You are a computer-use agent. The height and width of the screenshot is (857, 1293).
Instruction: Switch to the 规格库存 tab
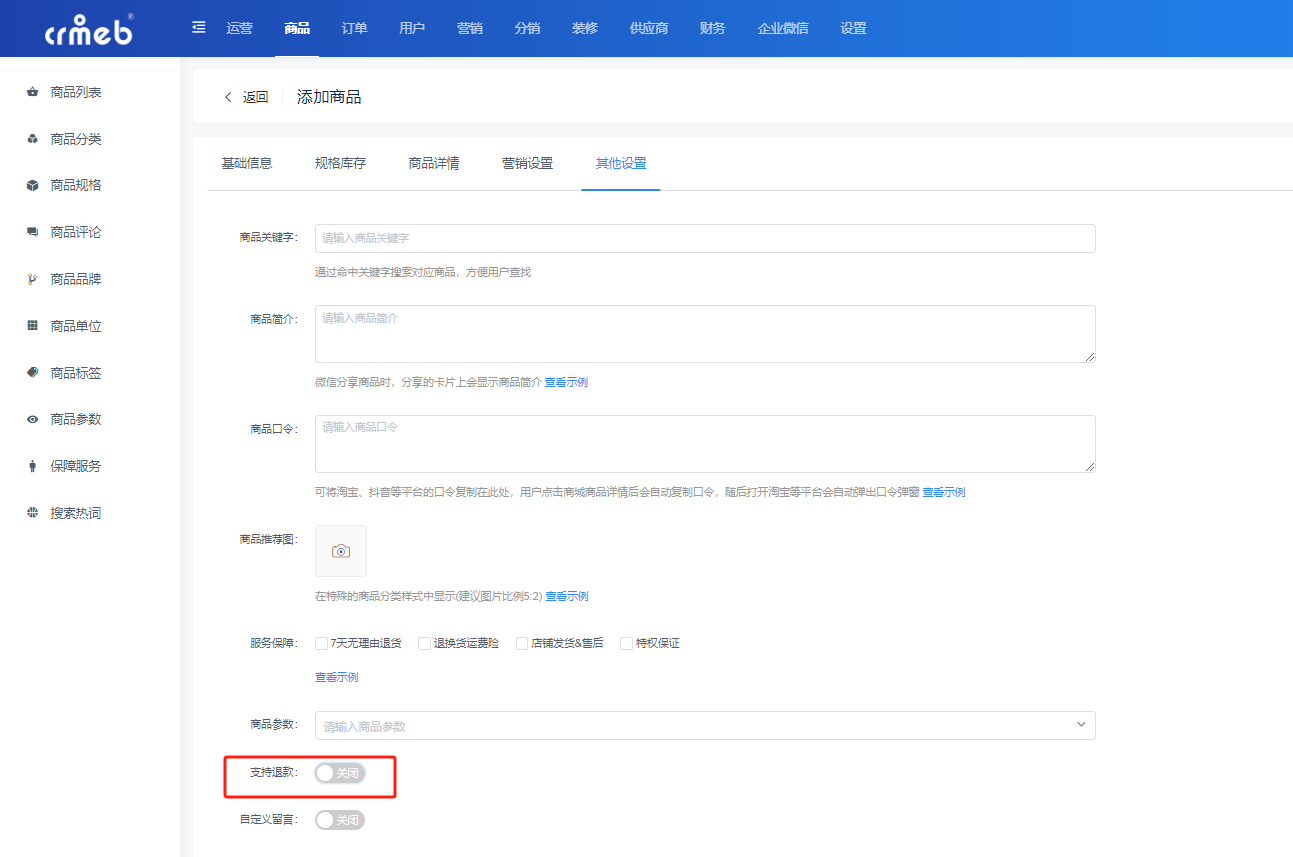point(340,163)
